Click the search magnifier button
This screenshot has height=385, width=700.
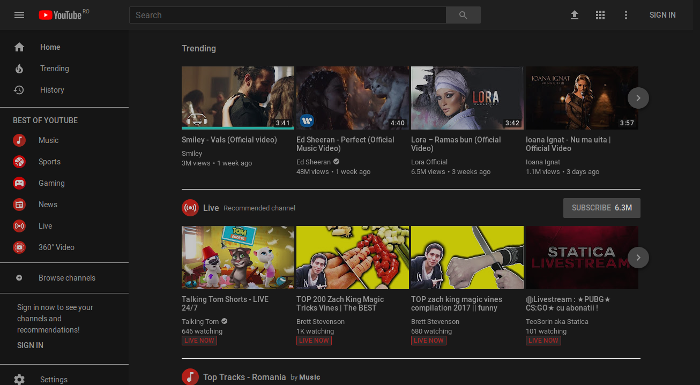pos(463,15)
